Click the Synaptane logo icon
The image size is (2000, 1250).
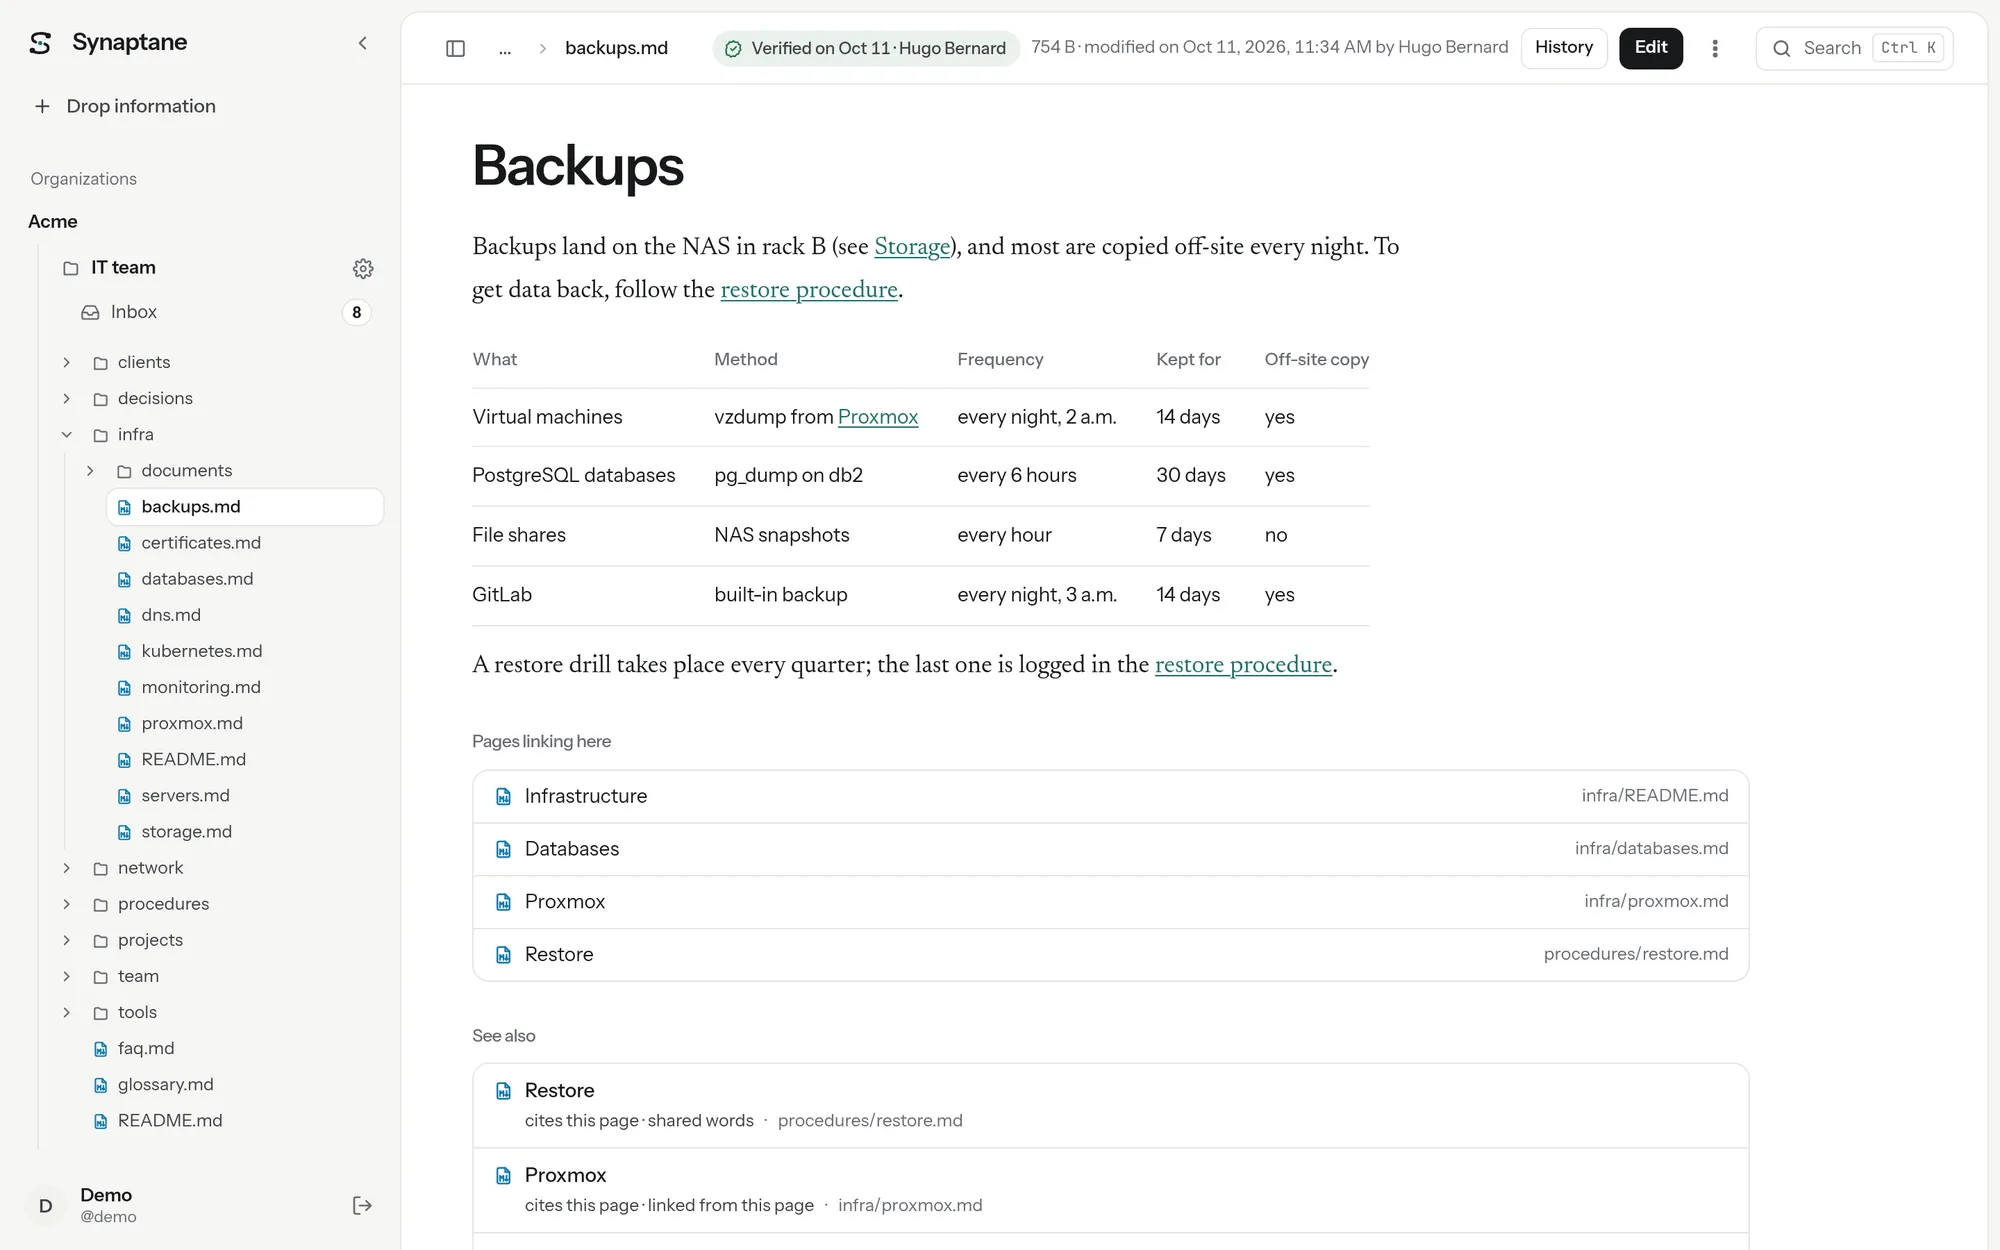tap(40, 43)
